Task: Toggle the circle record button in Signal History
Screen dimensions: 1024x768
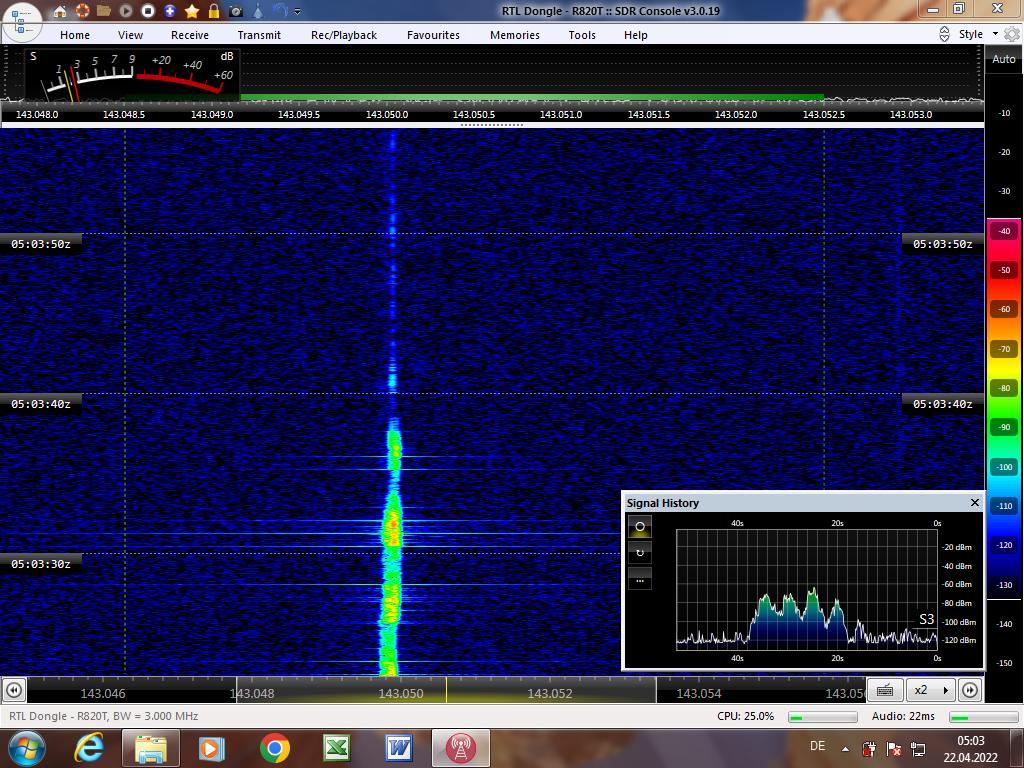Action: tap(639, 526)
